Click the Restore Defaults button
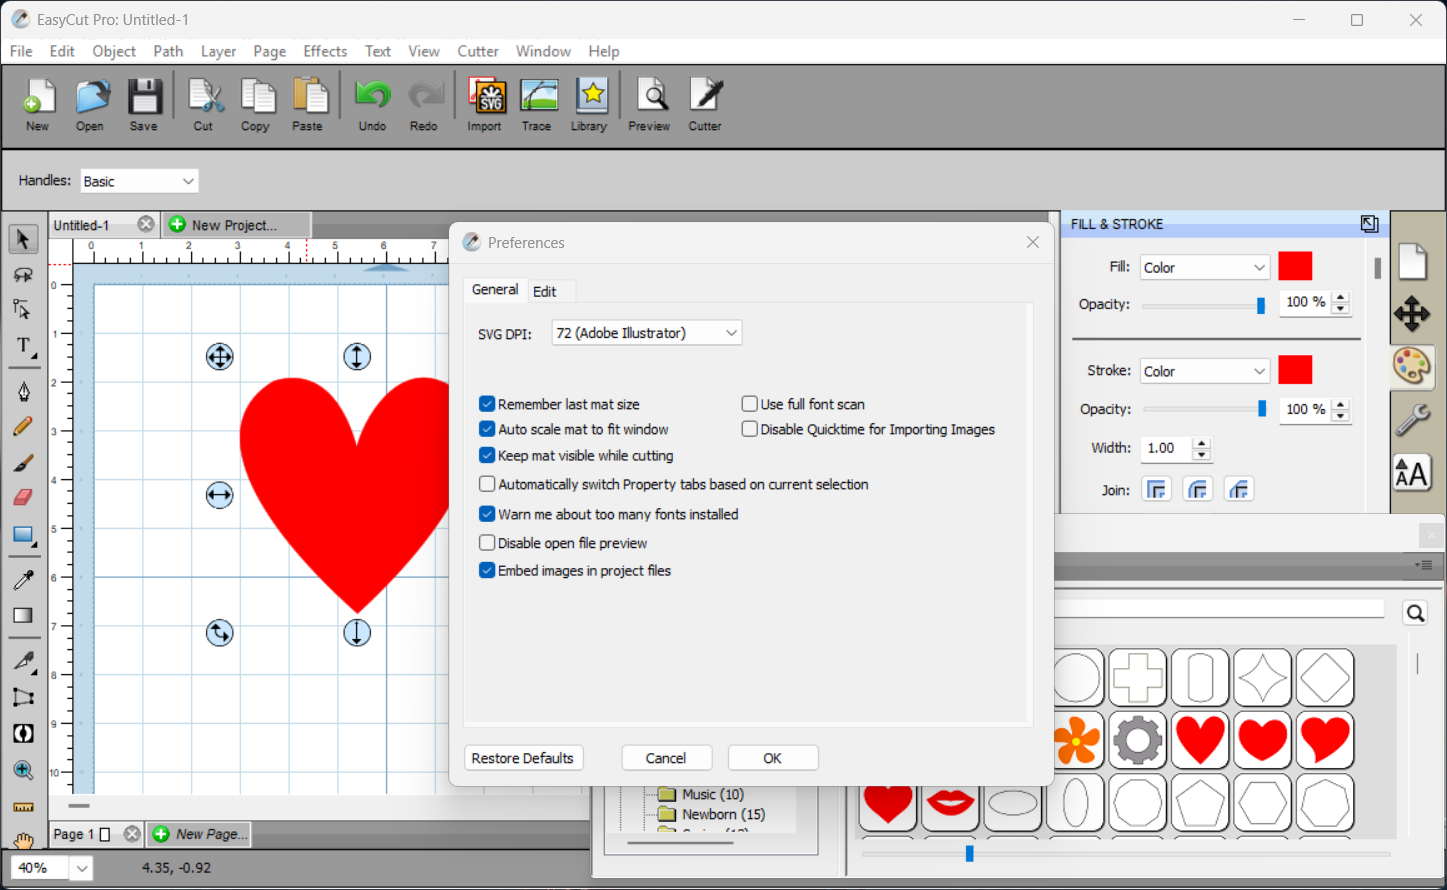Image resolution: width=1447 pixels, height=890 pixels. [x=523, y=758]
